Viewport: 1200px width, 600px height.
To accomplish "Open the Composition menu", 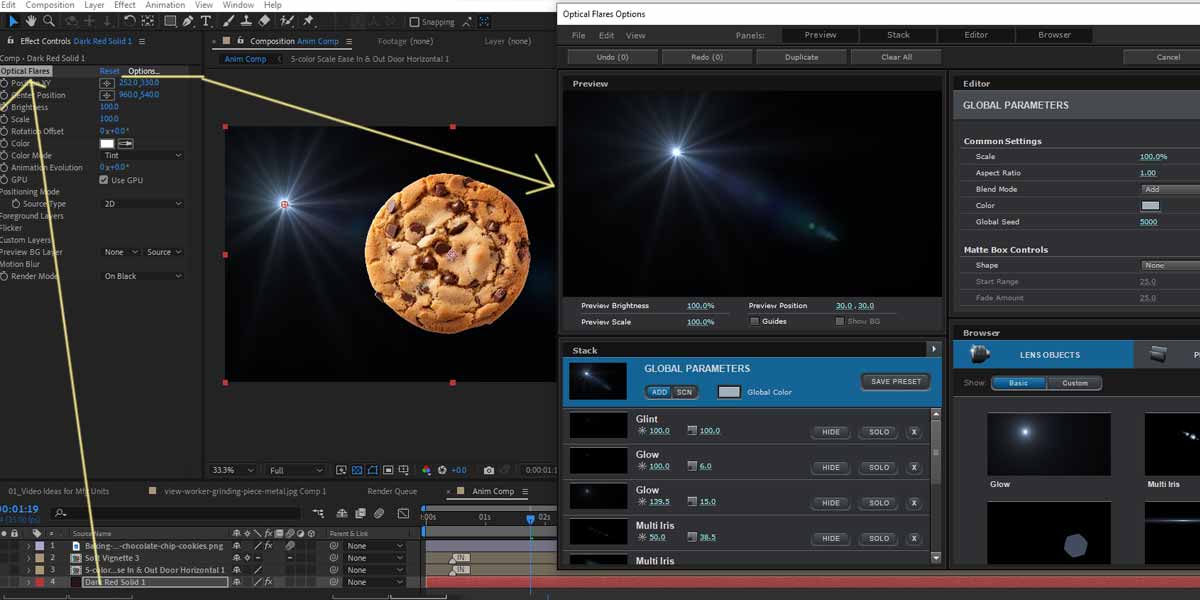I will coord(49,4).
